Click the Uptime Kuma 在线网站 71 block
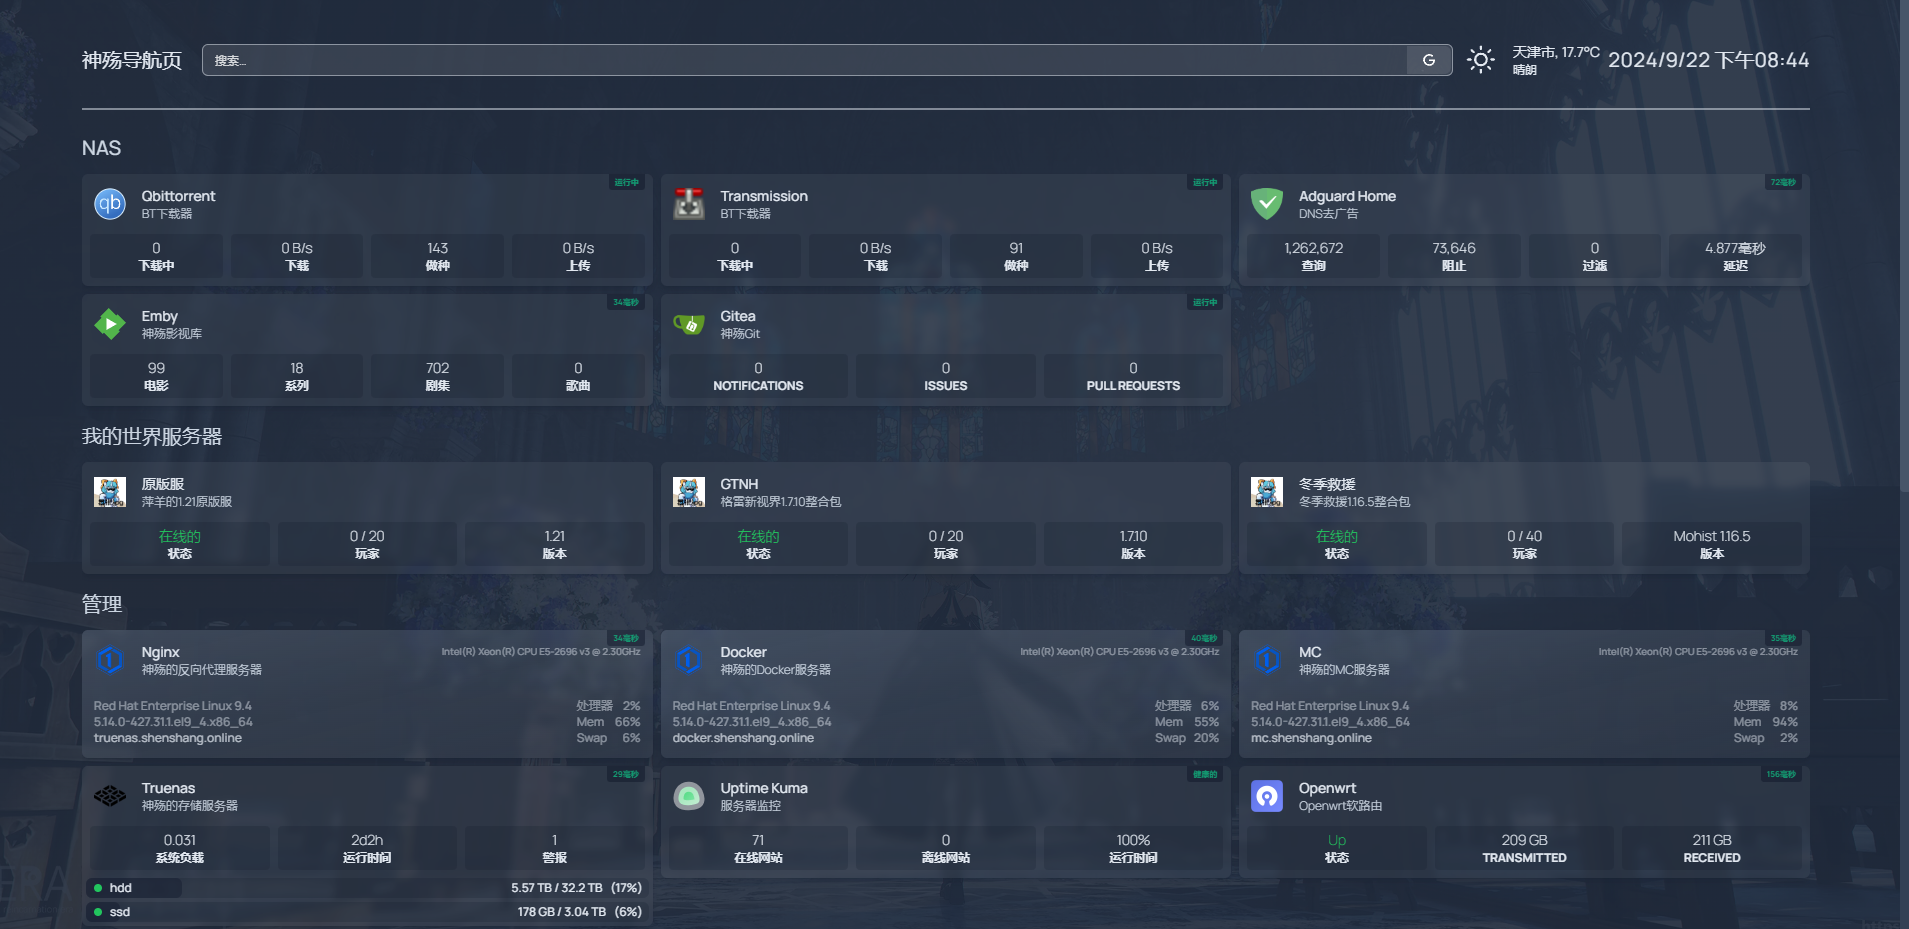1909x929 pixels. pyautogui.click(x=758, y=848)
